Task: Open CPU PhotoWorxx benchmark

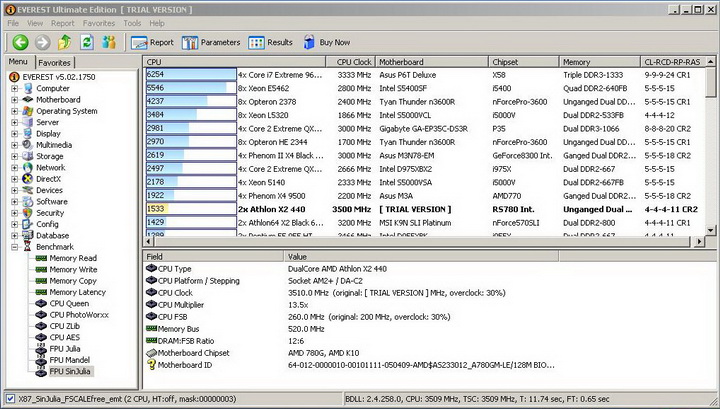Action: pyautogui.click(x=79, y=315)
